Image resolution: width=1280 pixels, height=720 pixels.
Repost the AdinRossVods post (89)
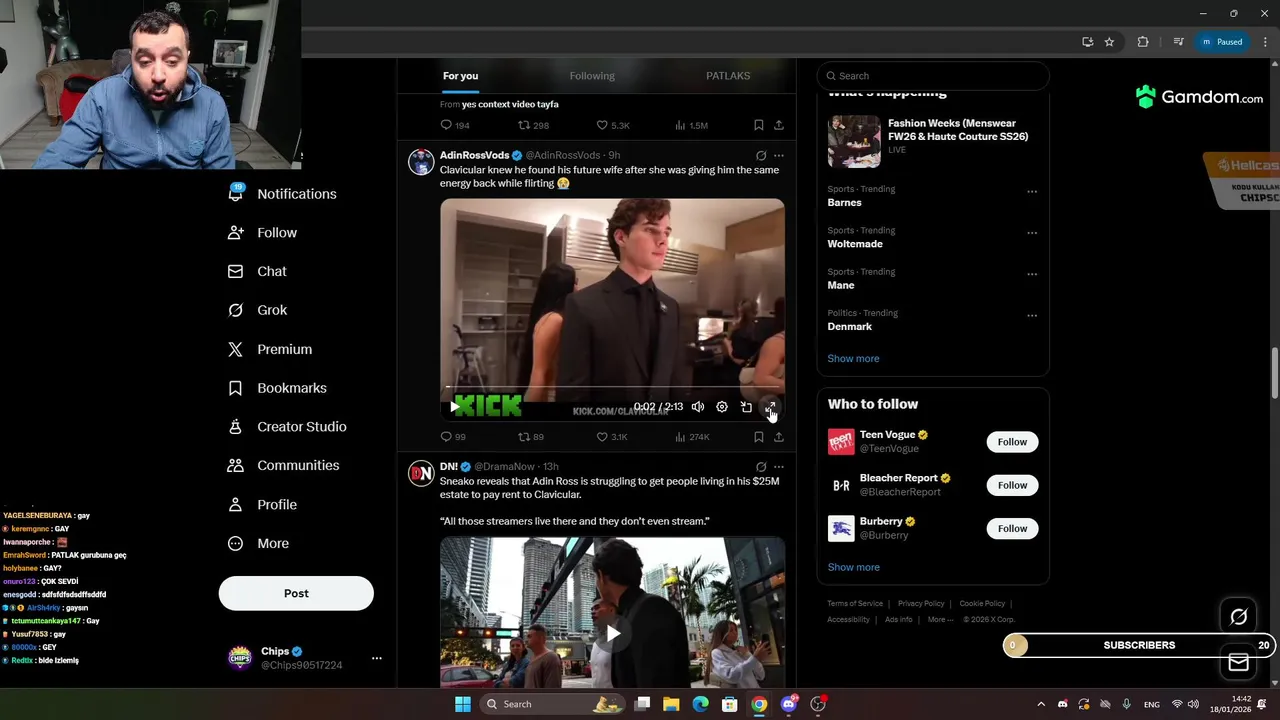pyautogui.click(x=531, y=437)
